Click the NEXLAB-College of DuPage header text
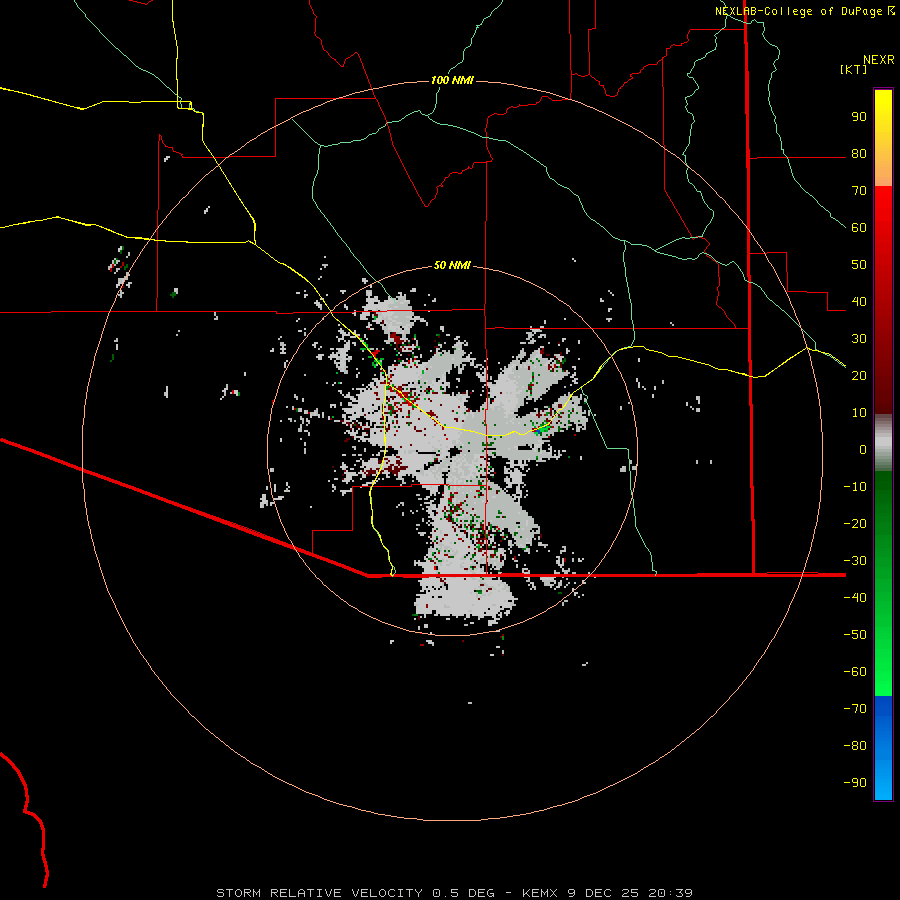Image resolution: width=900 pixels, height=900 pixels. (798, 11)
